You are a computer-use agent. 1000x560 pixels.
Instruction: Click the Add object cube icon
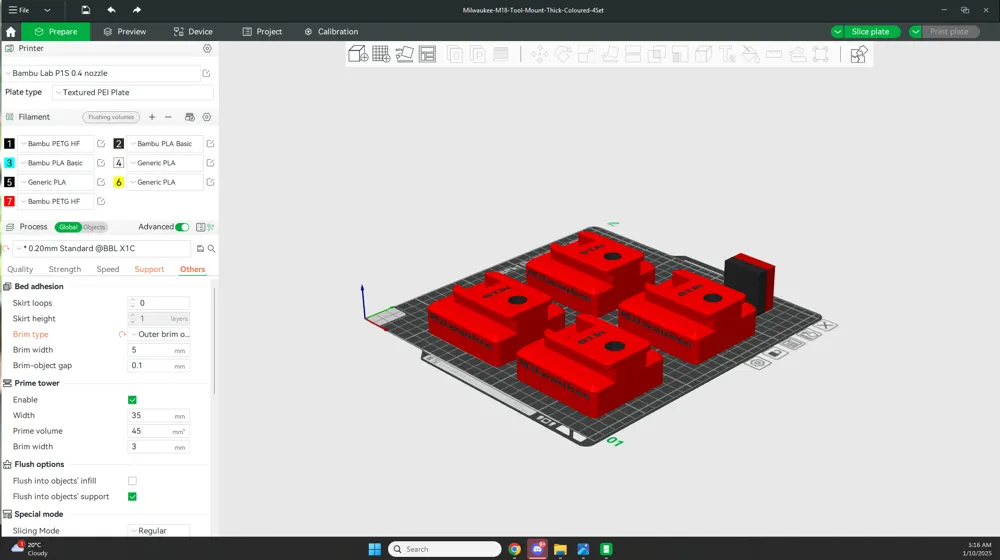358,54
